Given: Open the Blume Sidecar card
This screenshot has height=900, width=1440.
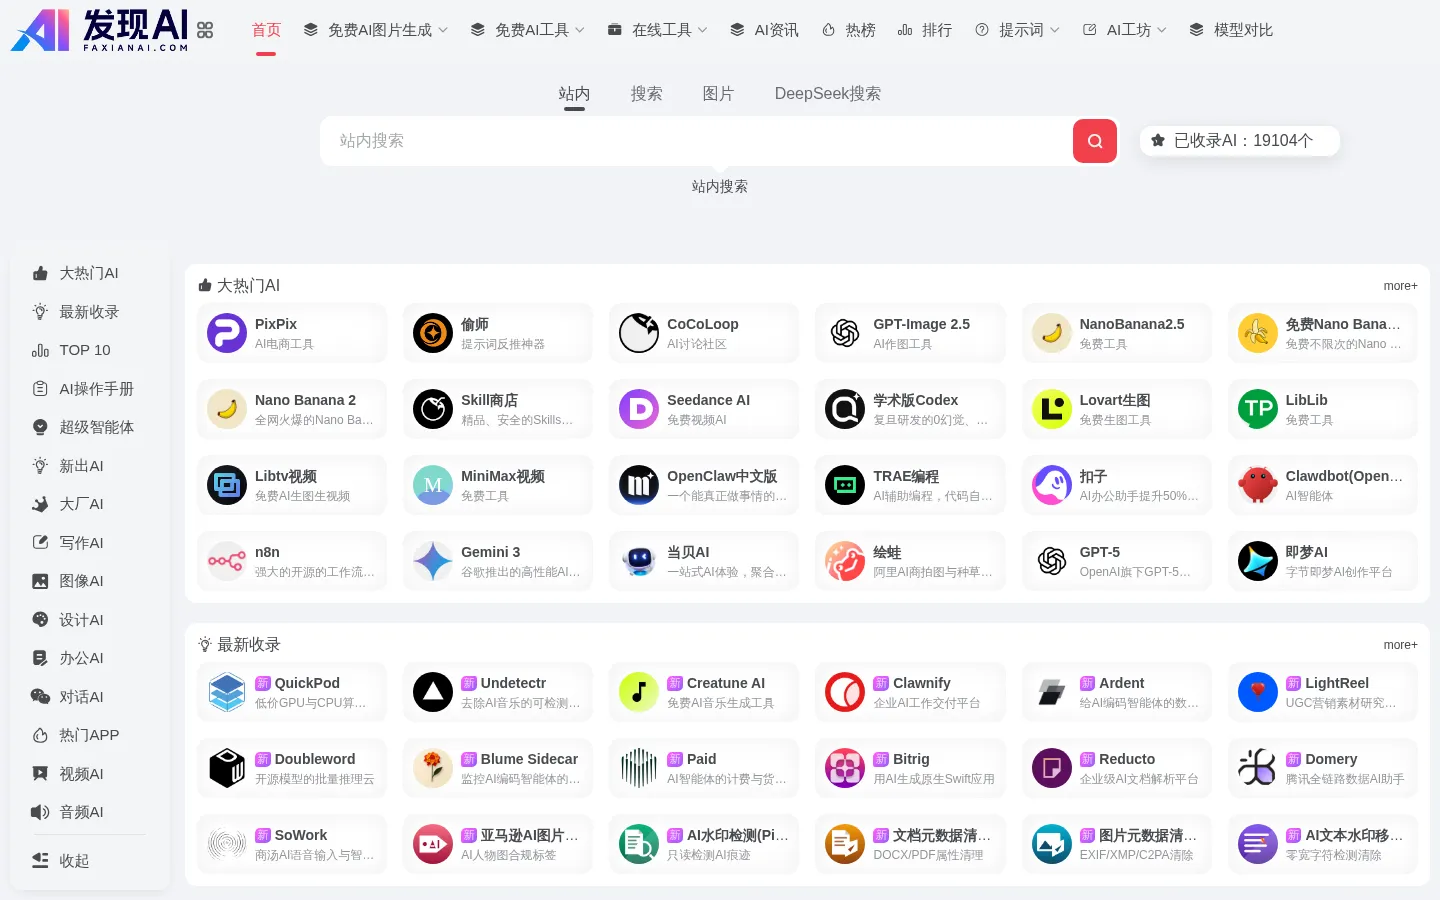Looking at the screenshot, I should (x=498, y=768).
